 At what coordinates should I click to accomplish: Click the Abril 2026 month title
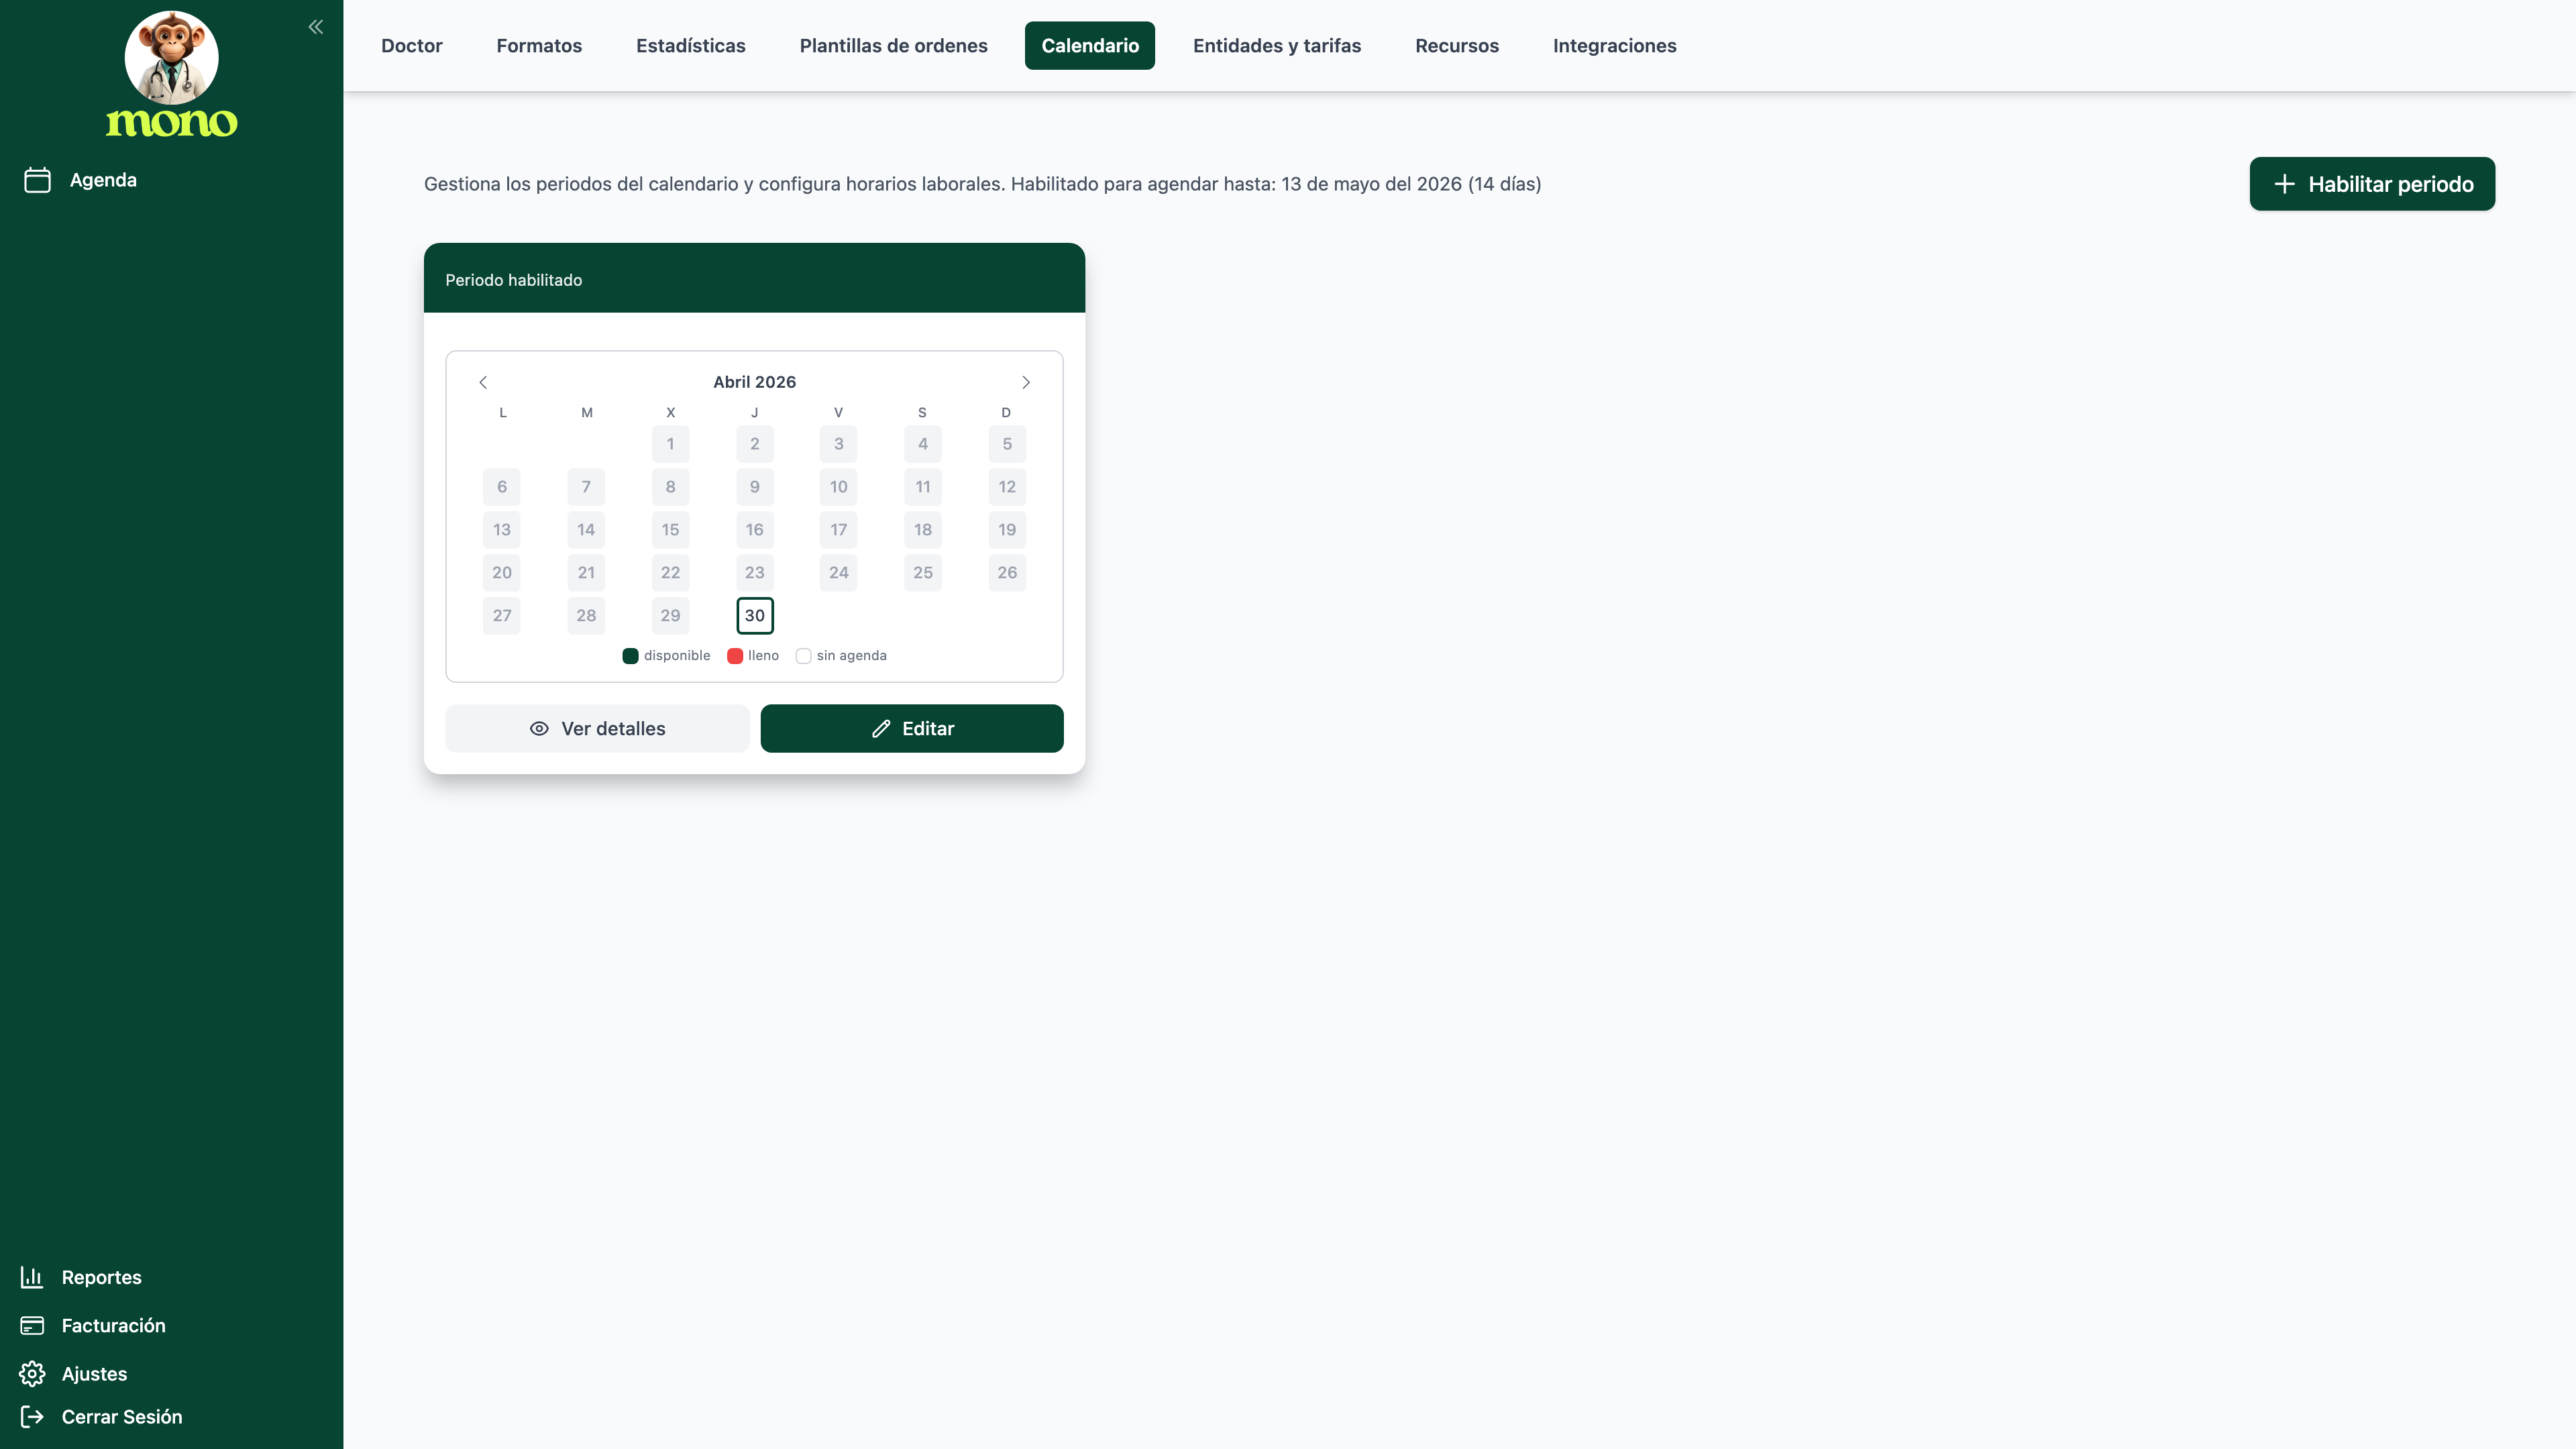755,382
